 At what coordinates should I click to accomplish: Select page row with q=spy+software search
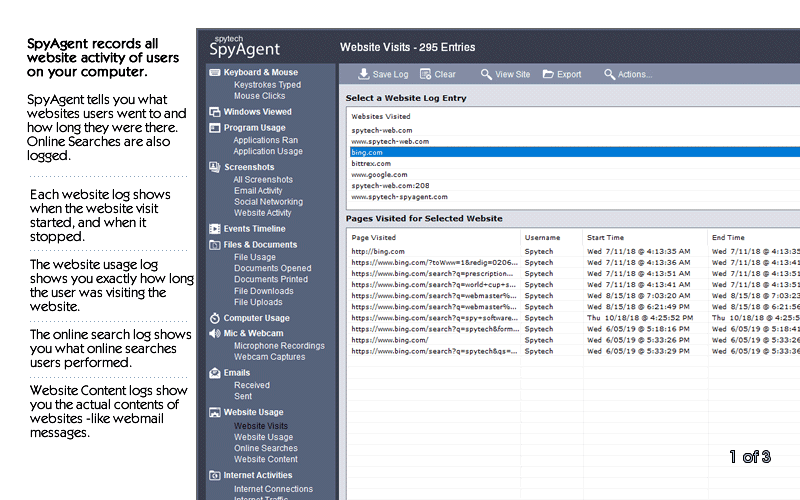click(x=575, y=318)
